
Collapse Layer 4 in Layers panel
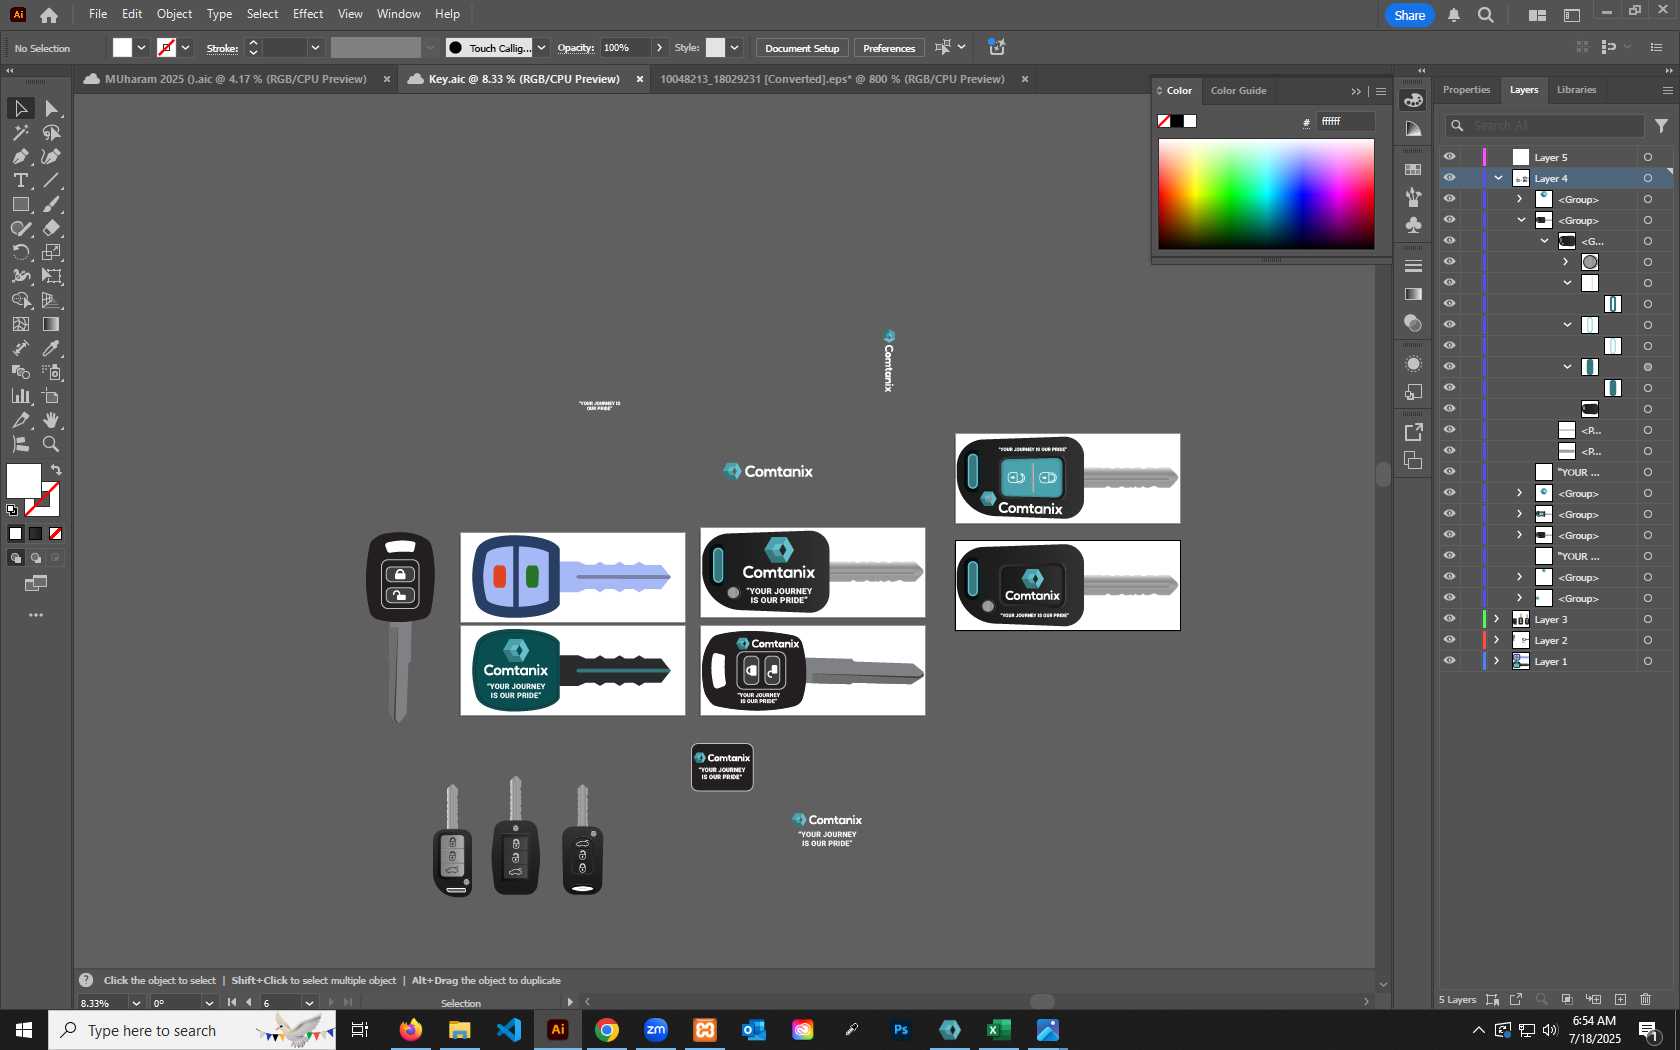[x=1498, y=178]
